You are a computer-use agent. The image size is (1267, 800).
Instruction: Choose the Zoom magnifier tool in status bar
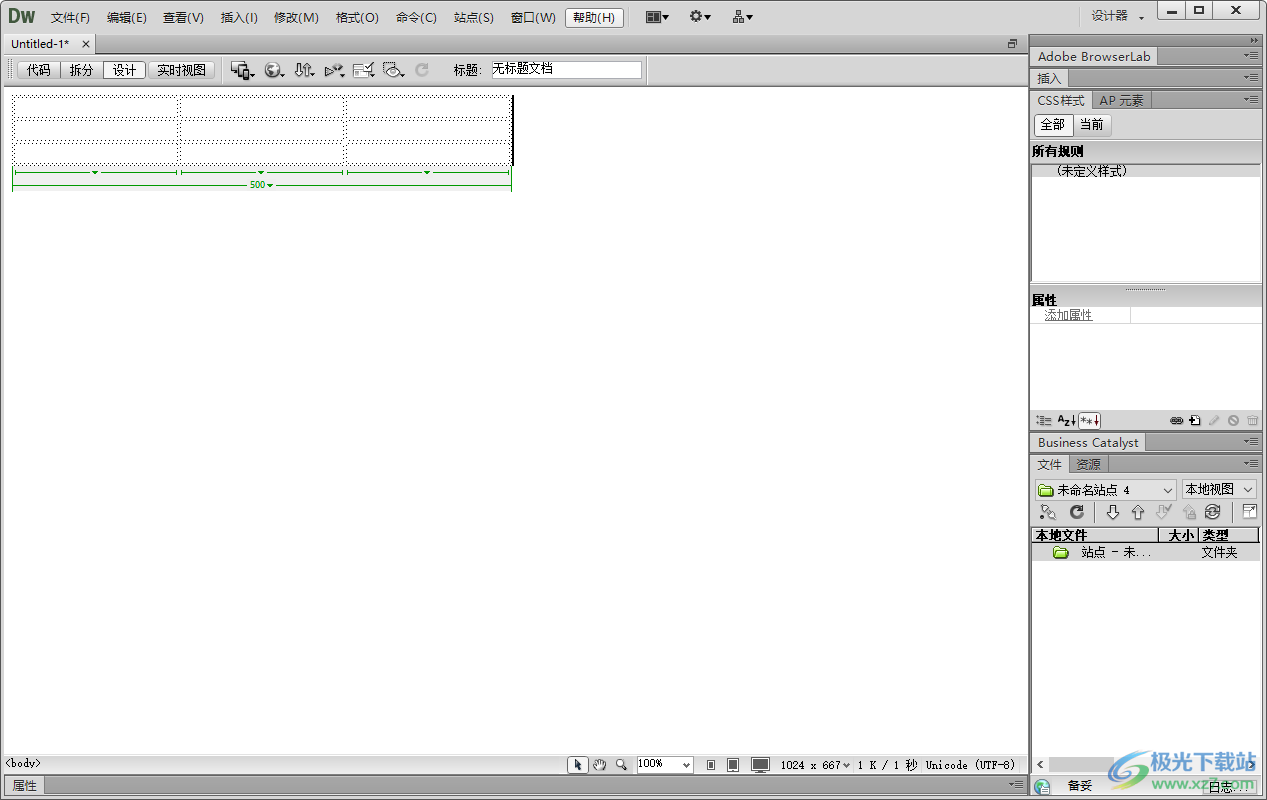click(621, 764)
